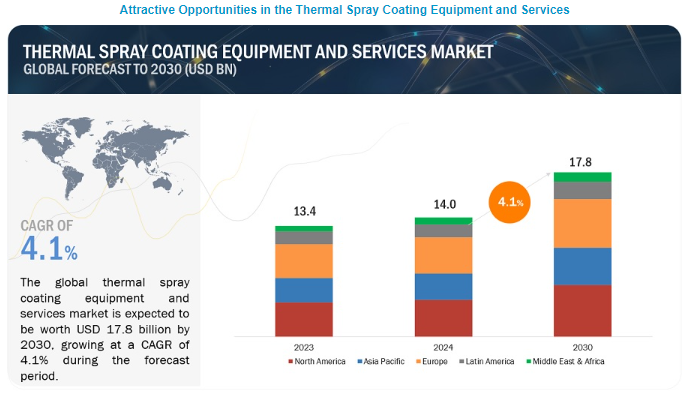Click the Asia Pacific blue legend square

360,362
